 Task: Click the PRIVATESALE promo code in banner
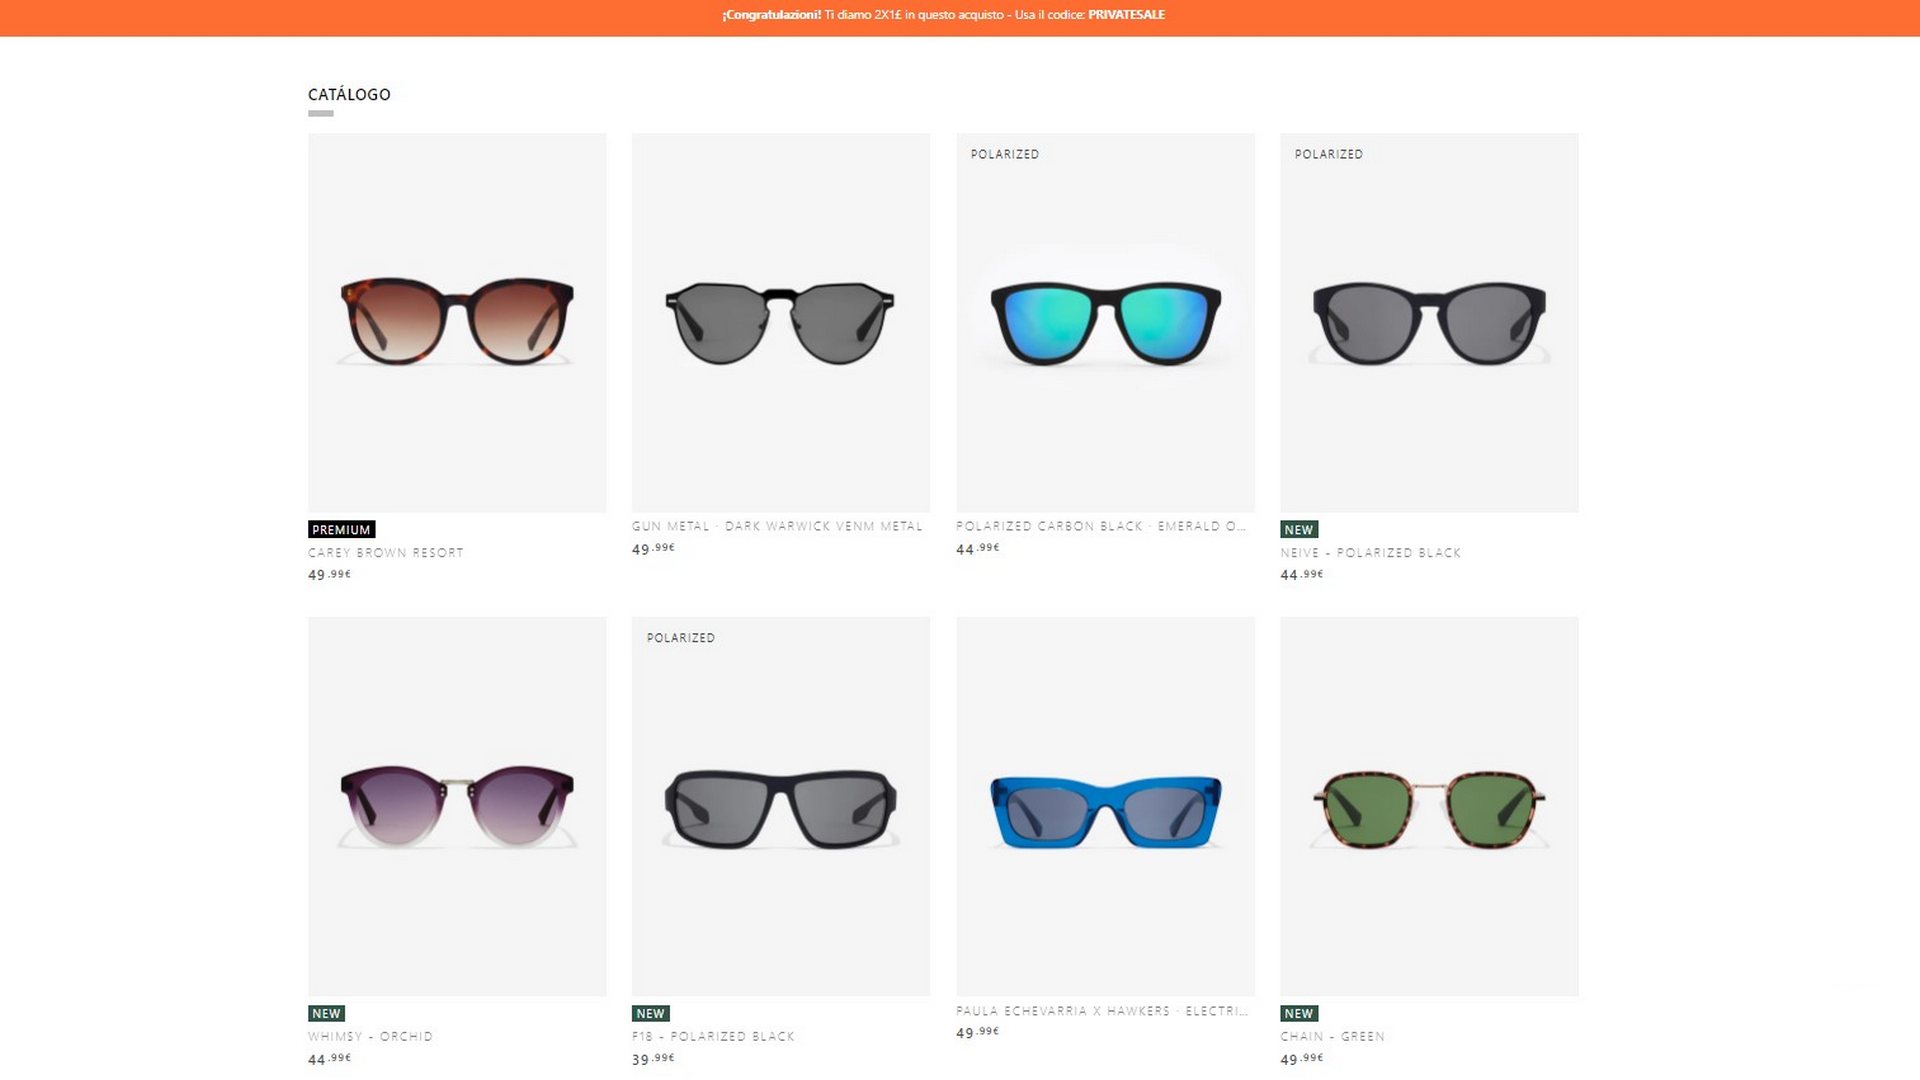click(x=1127, y=15)
